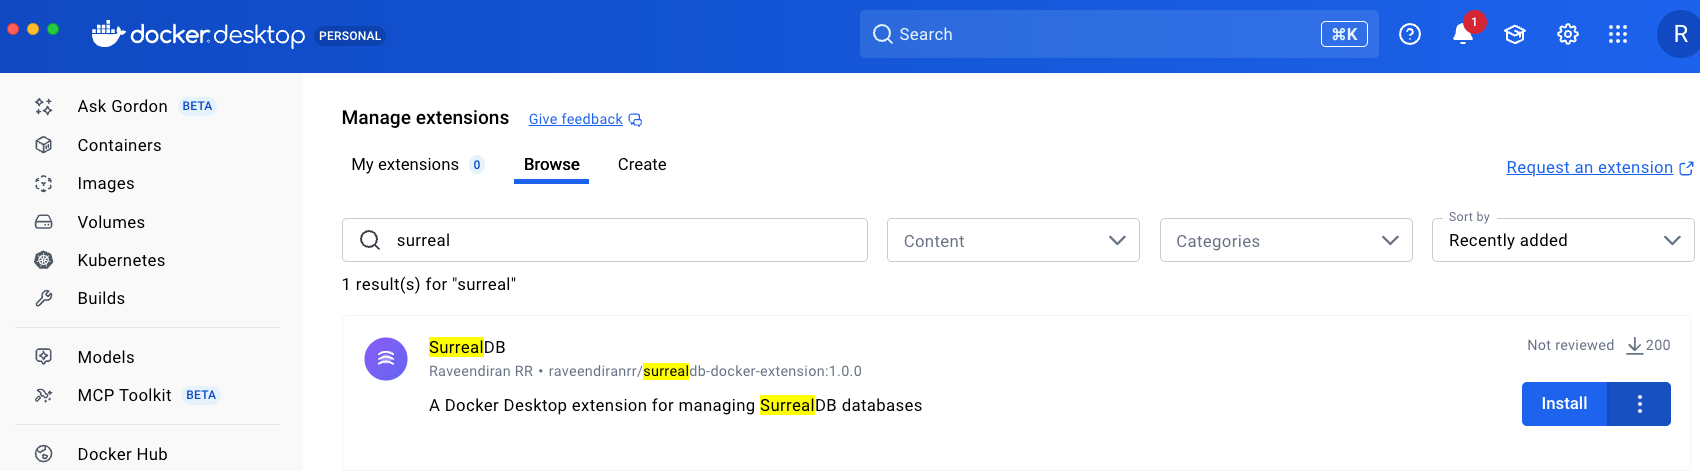The width and height of the screenshot is (1700, 471).
Task: Click the Docker Hub icon
Action: click(x=44, y=453)
